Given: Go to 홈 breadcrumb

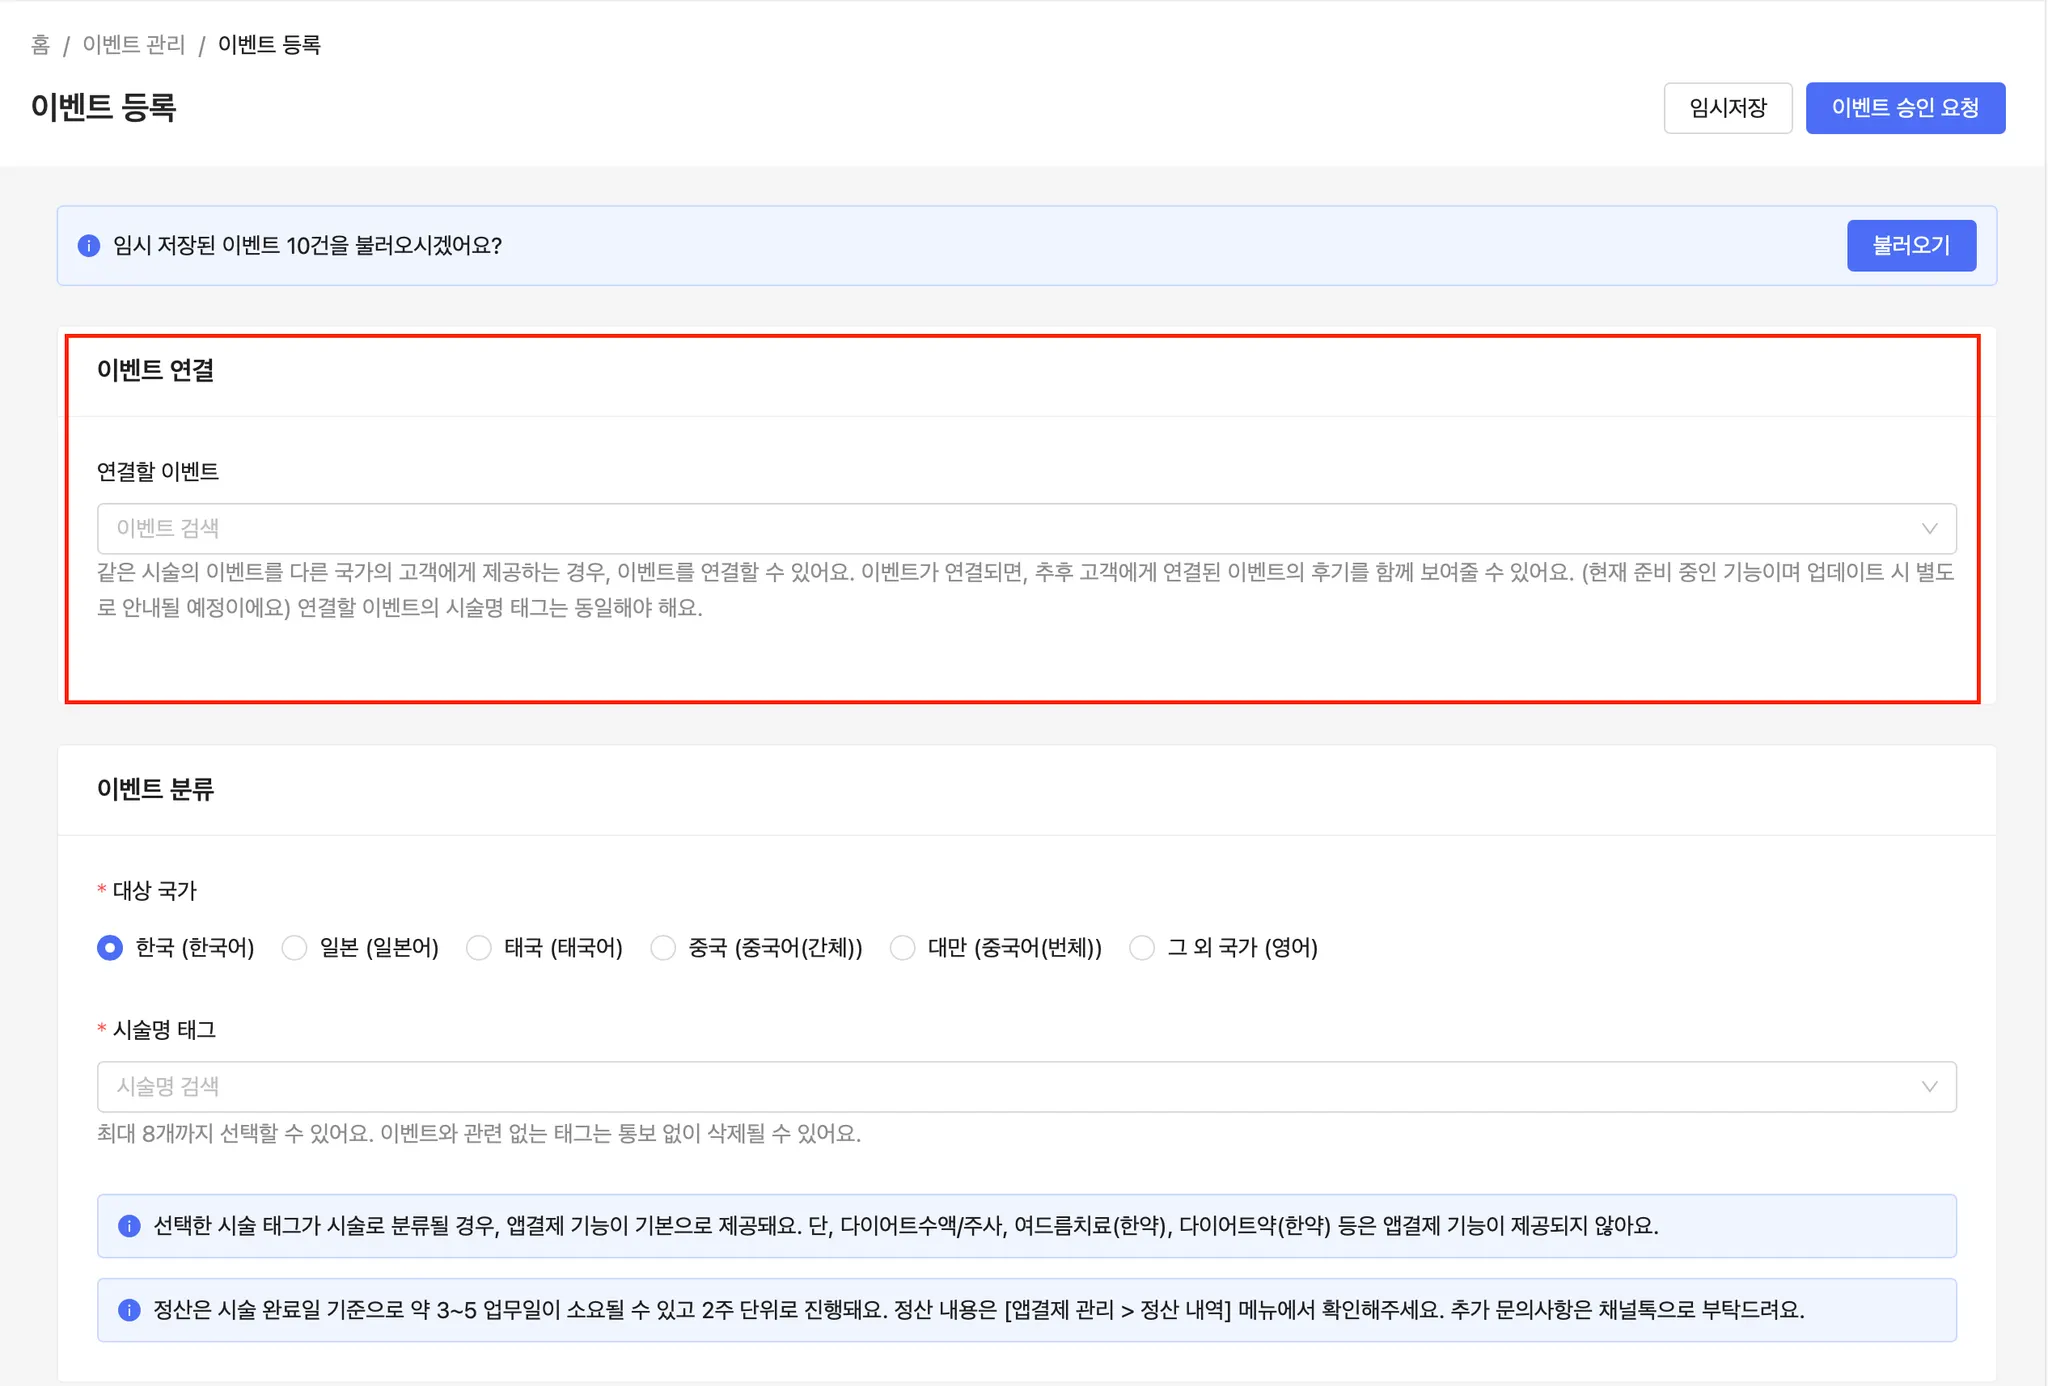Looking at the screenshot, I should pos(40,45).
